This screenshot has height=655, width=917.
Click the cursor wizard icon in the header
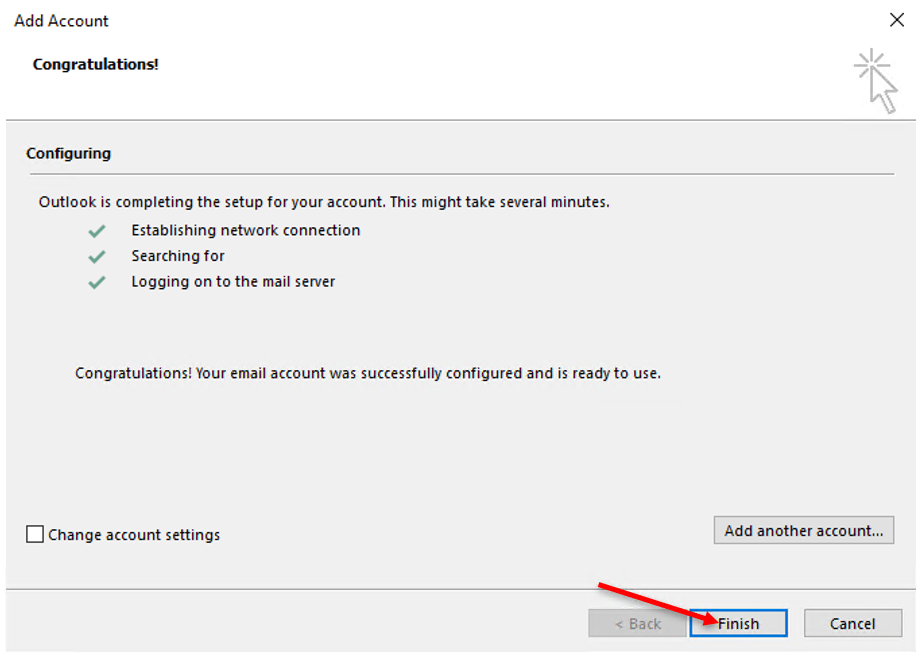[876, 80]
